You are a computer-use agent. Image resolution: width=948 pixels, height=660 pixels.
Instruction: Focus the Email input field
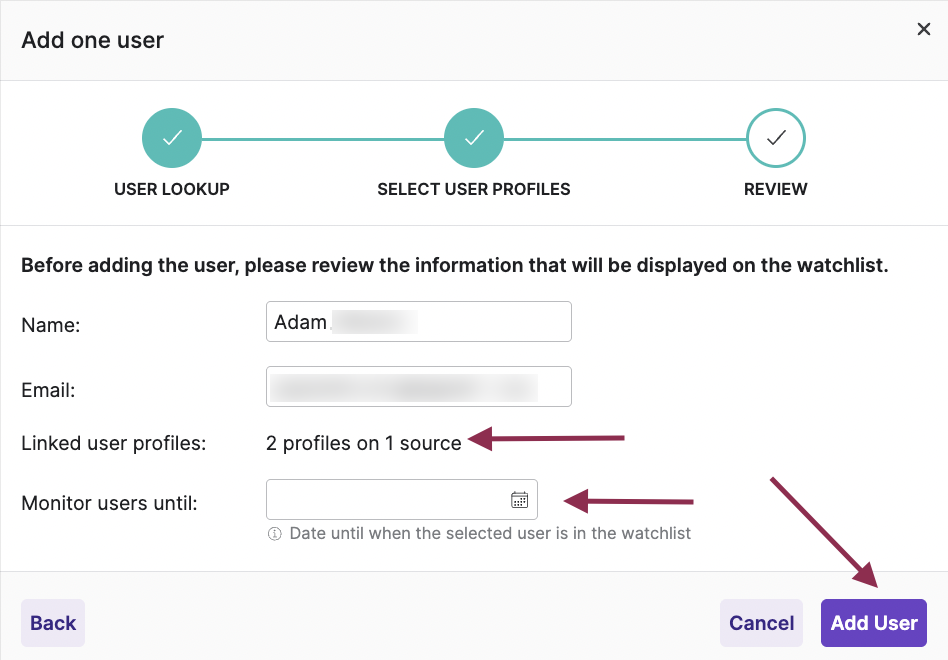[x=418, y=387]
